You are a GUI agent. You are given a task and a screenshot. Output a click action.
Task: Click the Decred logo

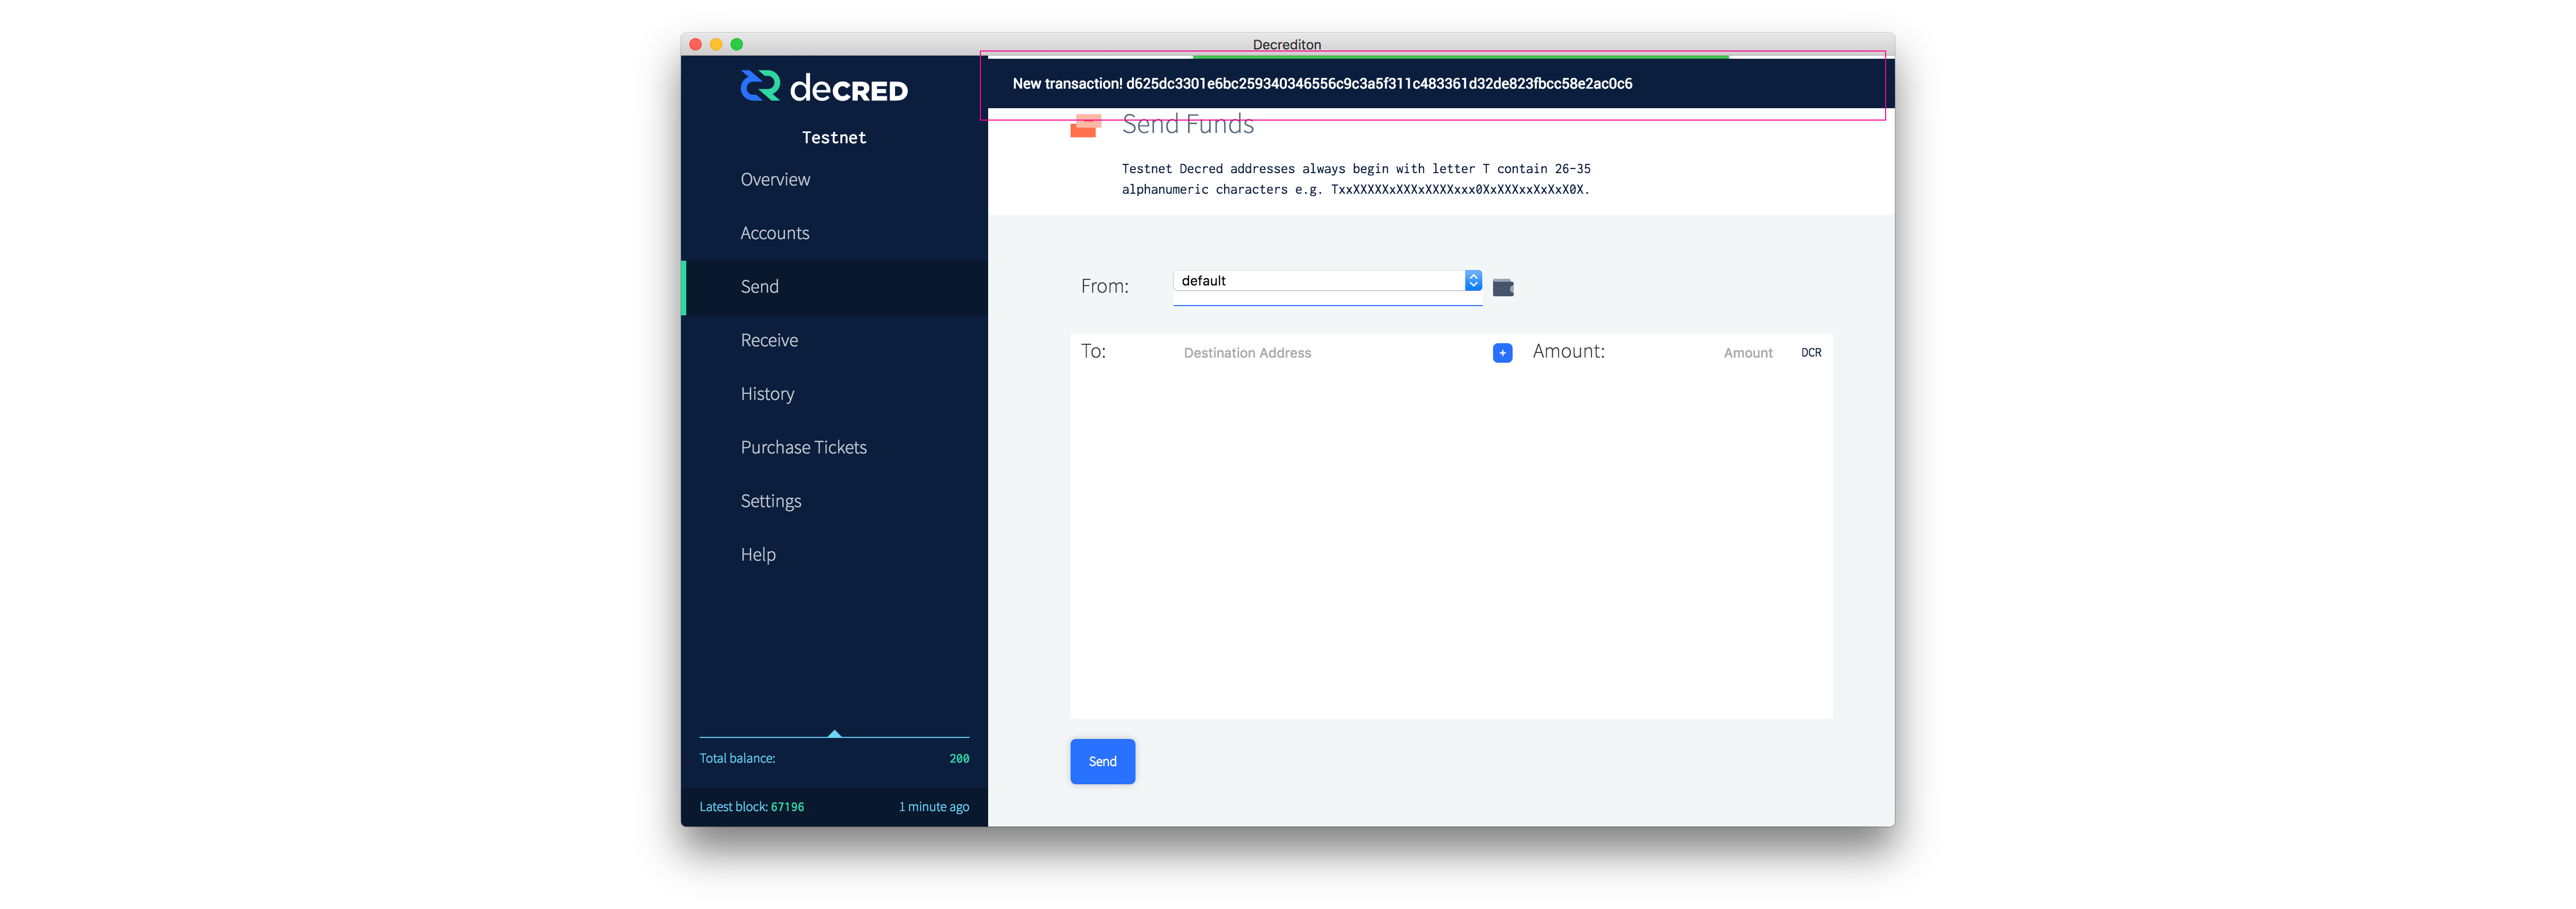click(823, 87)
